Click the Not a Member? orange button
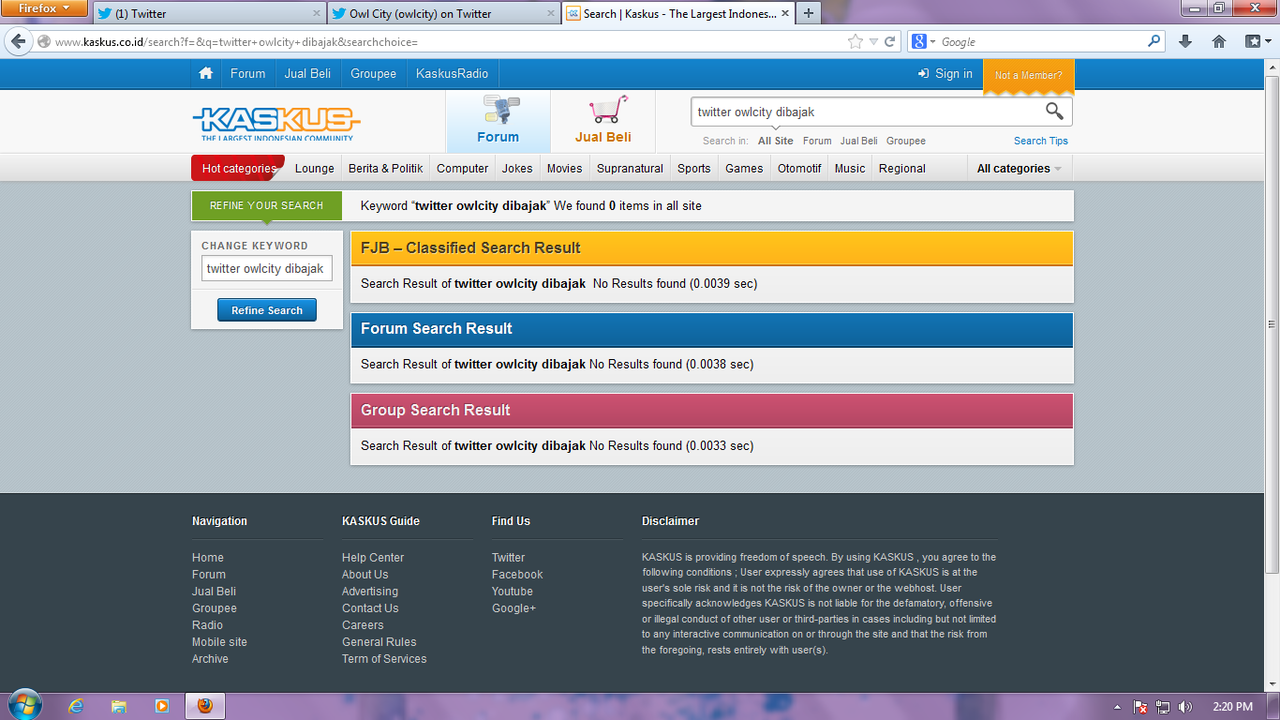1280x720 pixels. (1029, 76)
